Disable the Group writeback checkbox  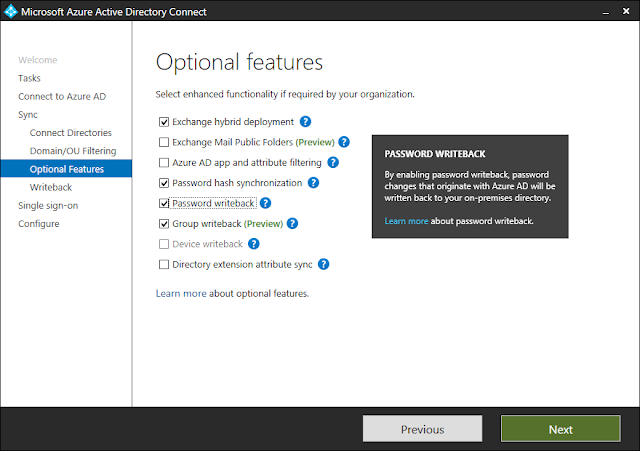164,223
